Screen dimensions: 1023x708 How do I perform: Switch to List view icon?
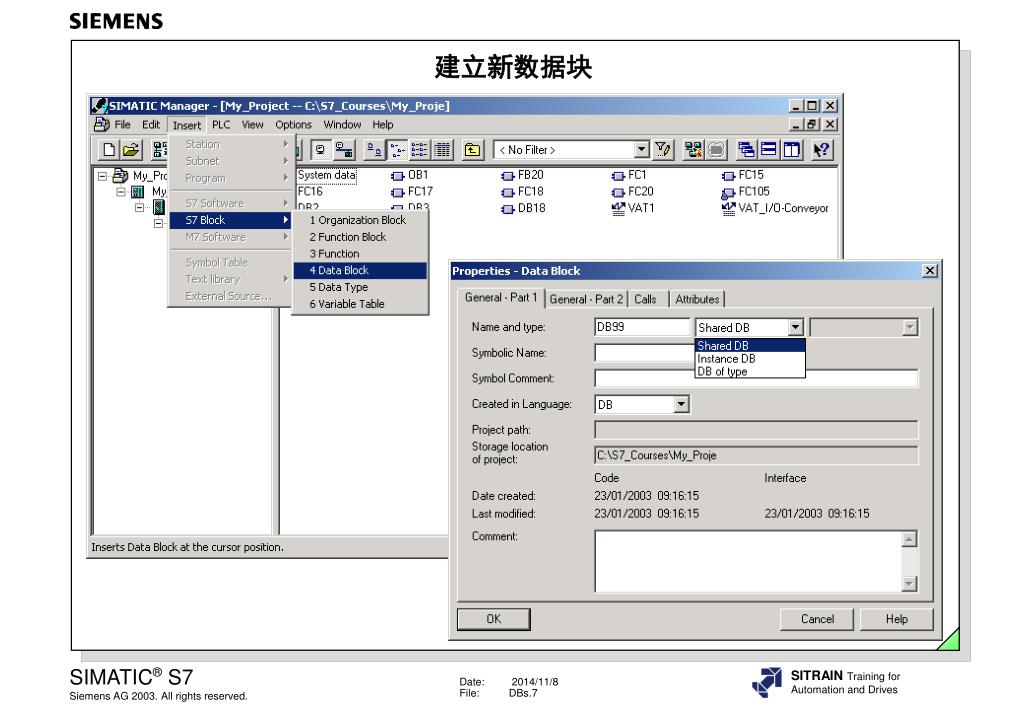tap(420, 149)
